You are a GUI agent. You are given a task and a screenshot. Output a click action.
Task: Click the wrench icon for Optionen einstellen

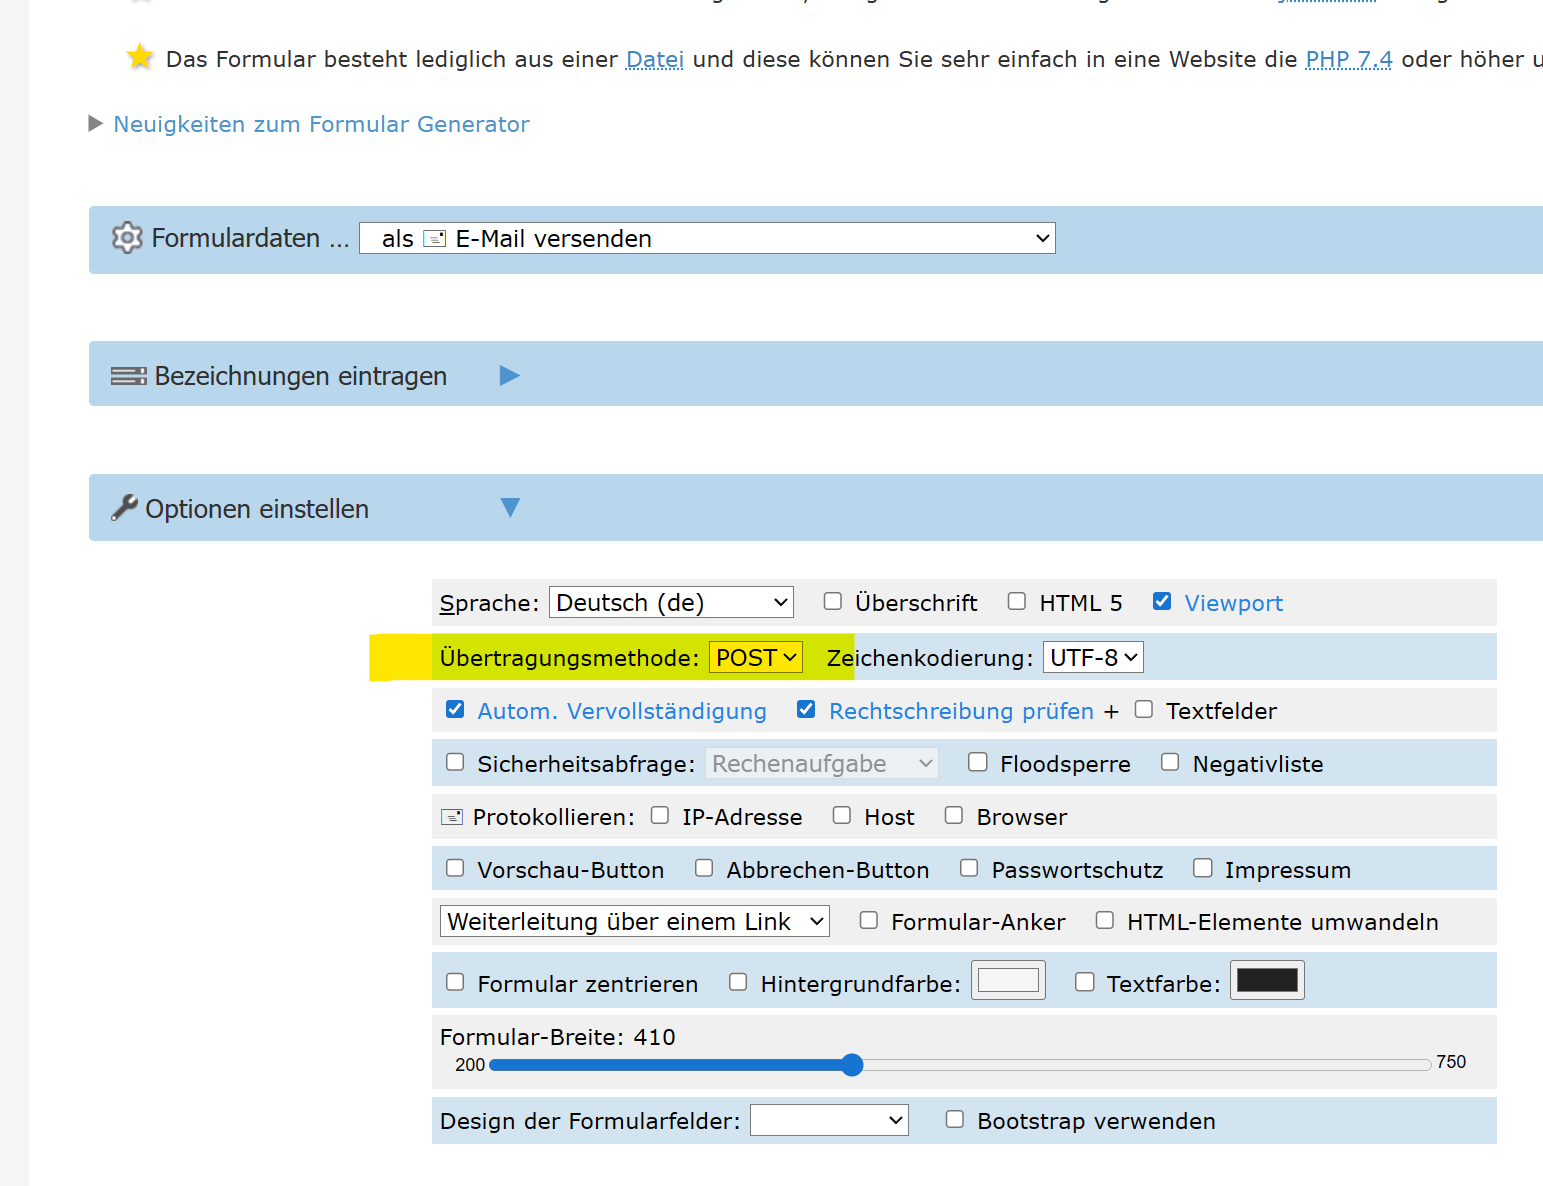point(124,508)
